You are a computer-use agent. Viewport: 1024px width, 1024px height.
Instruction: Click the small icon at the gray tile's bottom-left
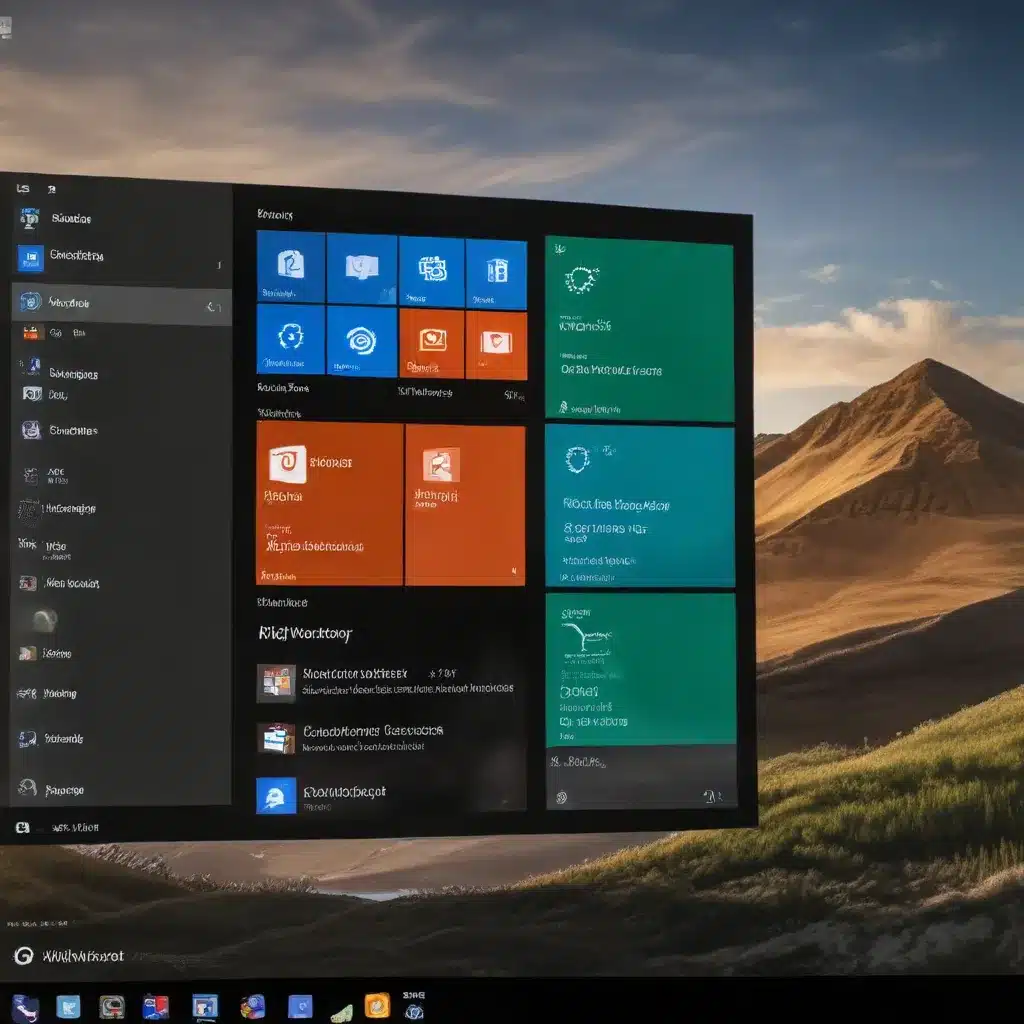(561, 797)
